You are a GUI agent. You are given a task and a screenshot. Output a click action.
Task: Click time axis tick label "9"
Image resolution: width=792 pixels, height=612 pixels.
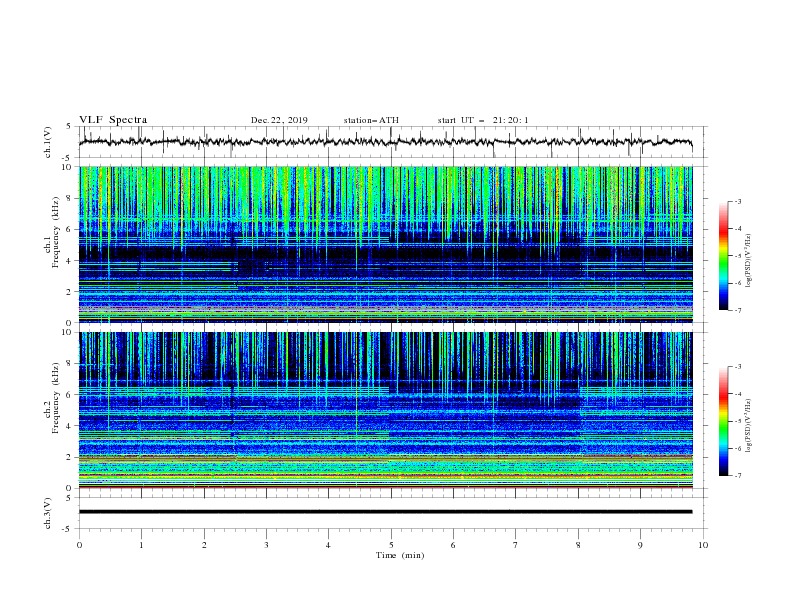[640, 545]
